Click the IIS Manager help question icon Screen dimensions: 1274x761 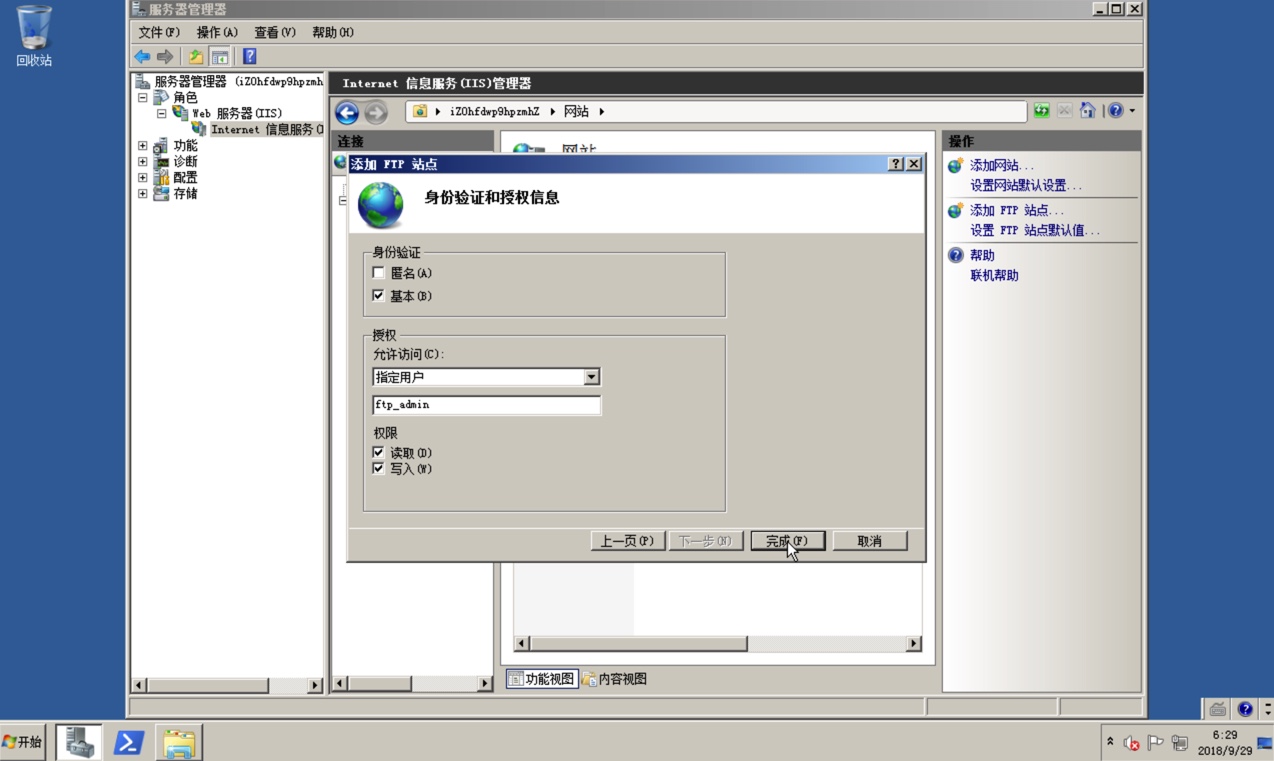(x=1116, y=111)
